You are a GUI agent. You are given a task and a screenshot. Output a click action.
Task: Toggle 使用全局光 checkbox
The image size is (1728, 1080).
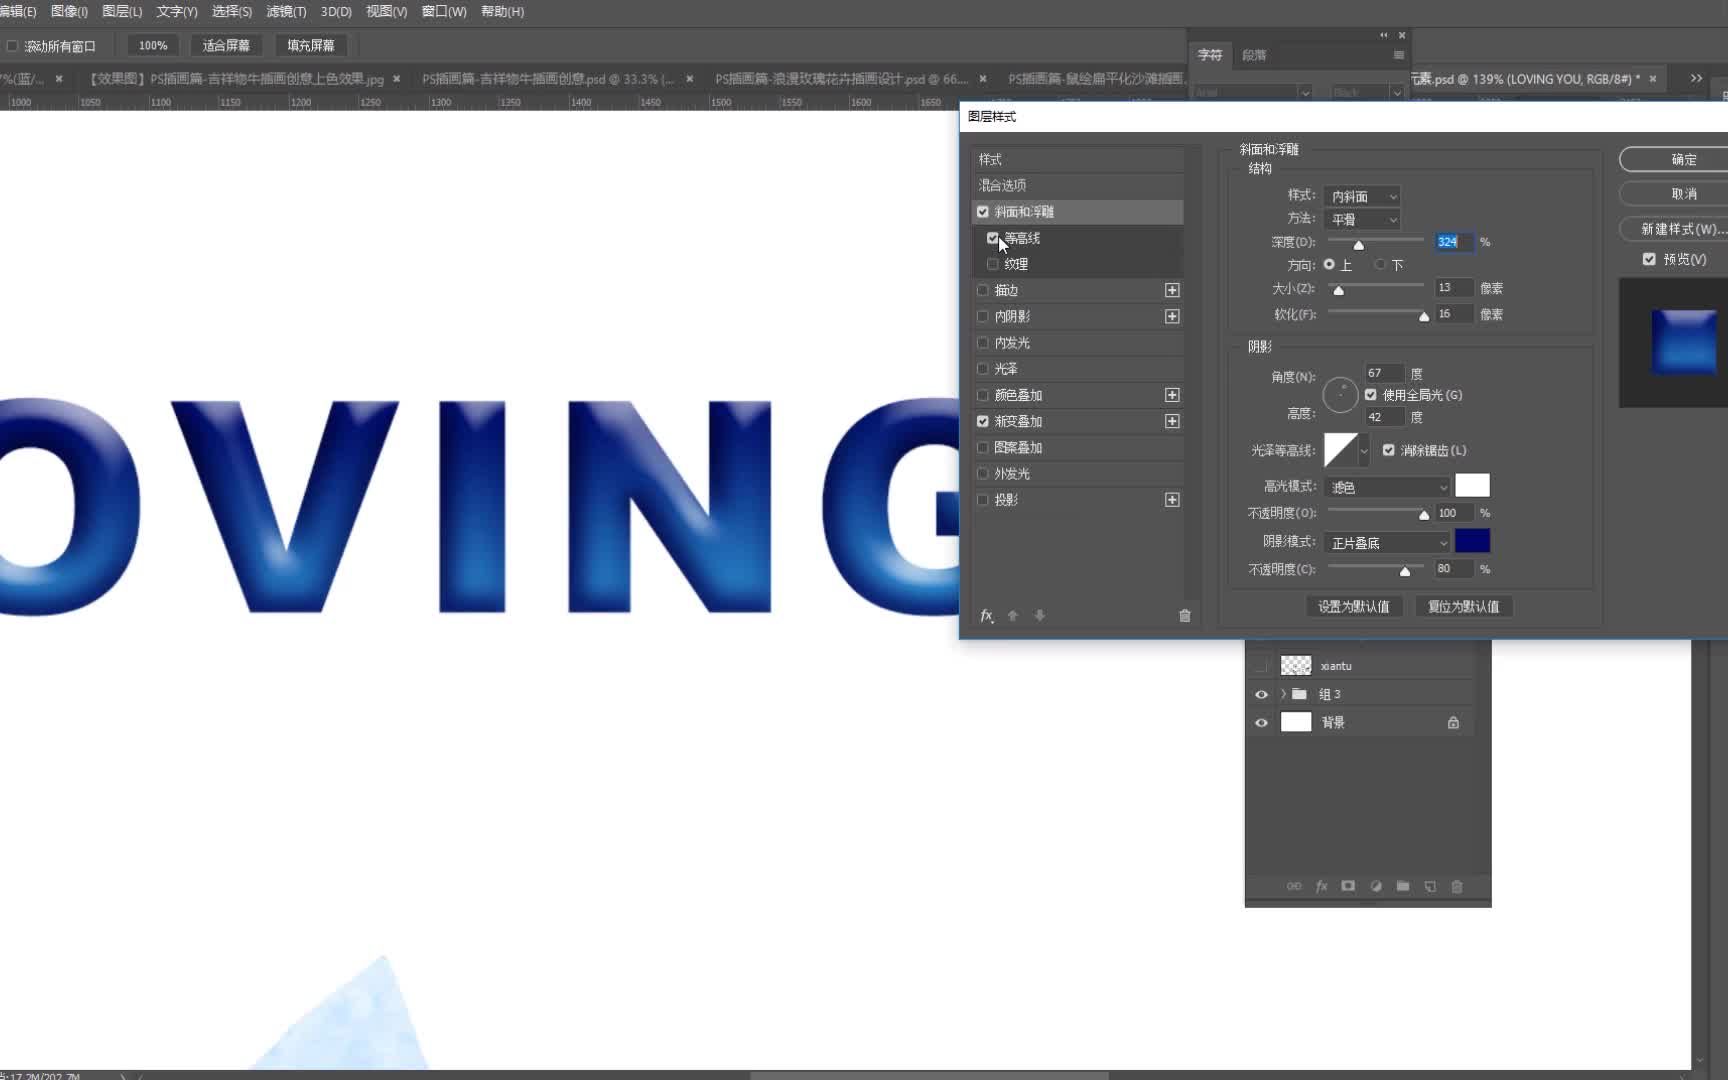coord(1371,395)
